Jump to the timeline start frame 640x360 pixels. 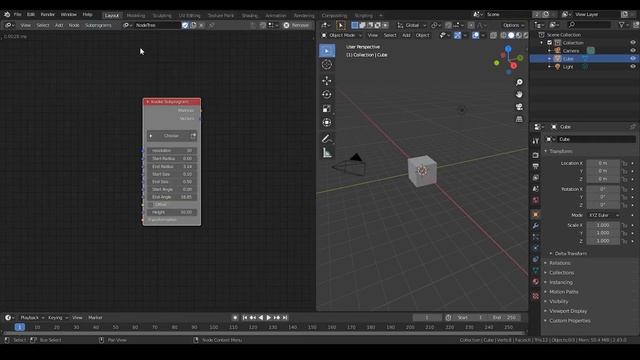244,318
